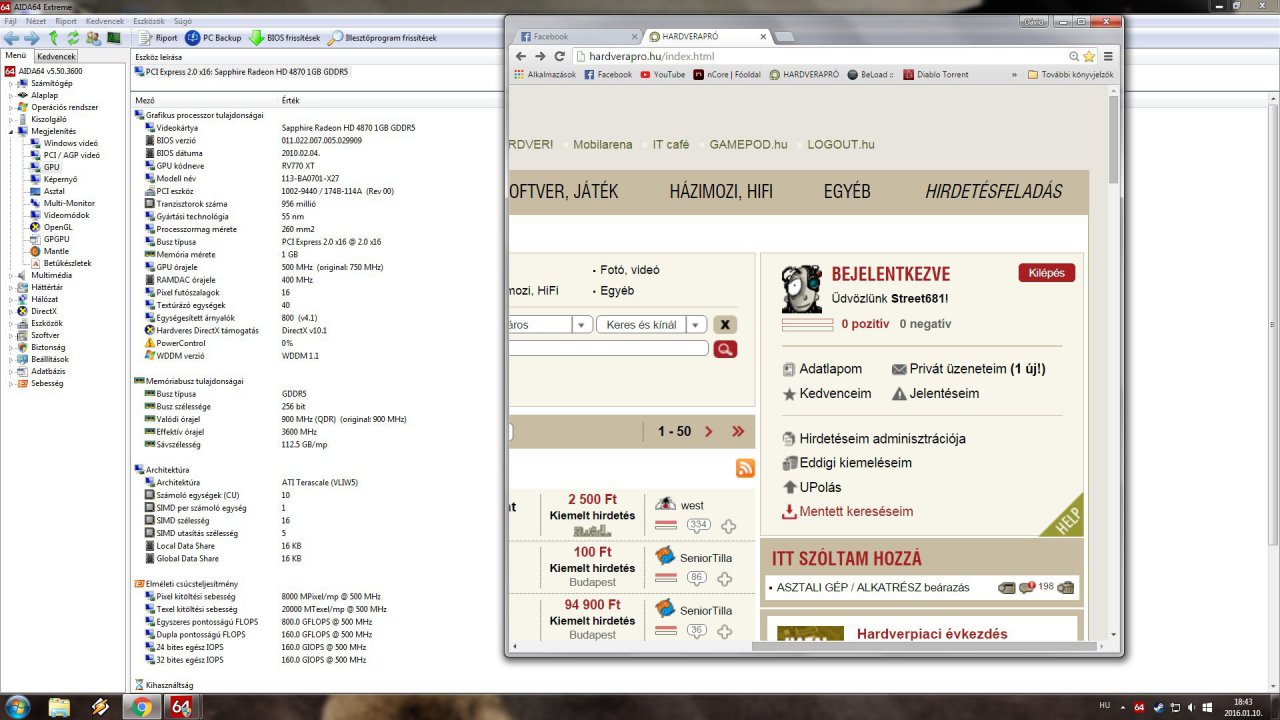Select PCI / AGP videó tree item
This screenshot has width=1280, height=720.
64,155
